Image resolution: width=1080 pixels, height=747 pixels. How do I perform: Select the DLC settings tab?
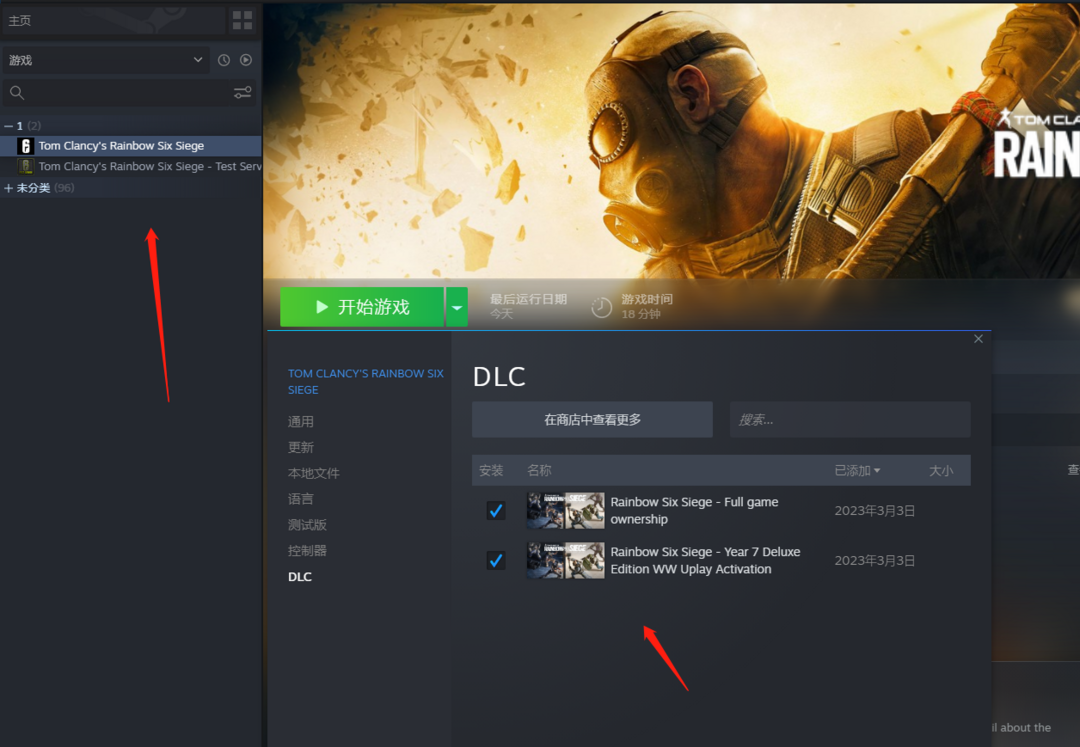point(300,577)
